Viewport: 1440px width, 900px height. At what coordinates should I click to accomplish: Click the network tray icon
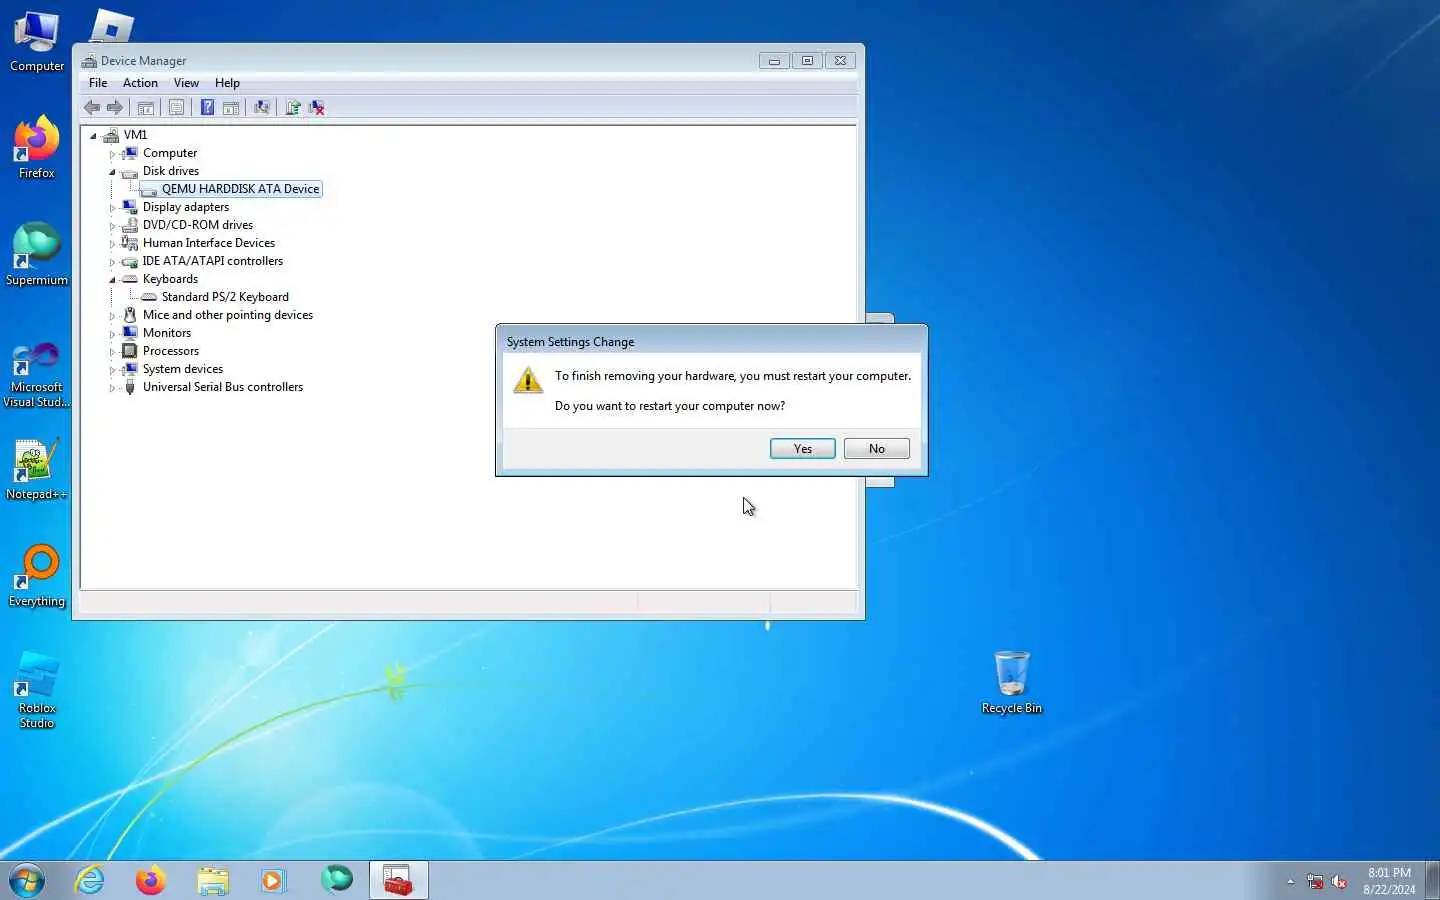click(x=1315, y=881)
